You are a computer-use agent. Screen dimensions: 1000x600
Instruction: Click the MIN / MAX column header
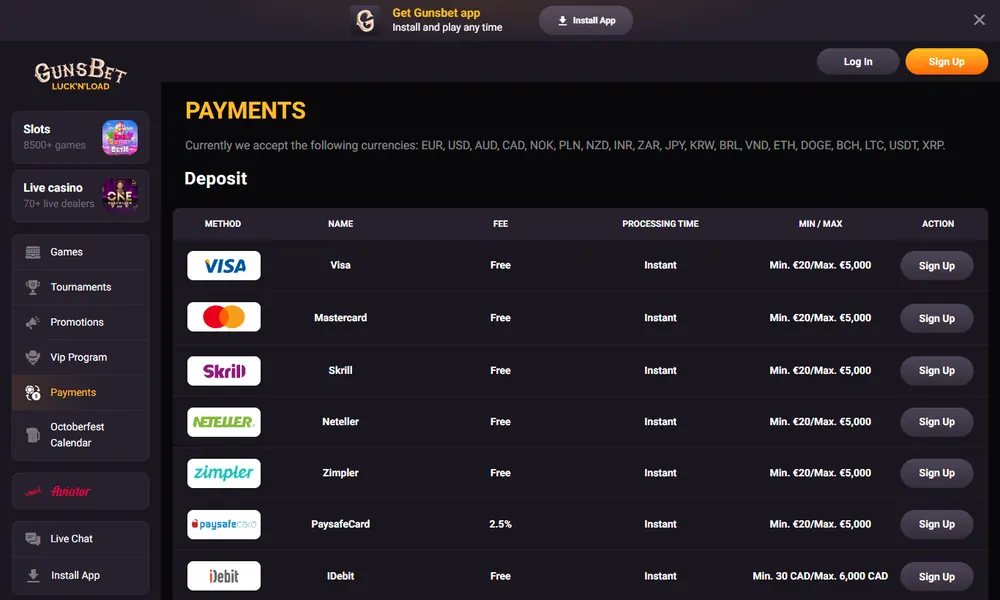pyautogui.click(x=820, y=224)
